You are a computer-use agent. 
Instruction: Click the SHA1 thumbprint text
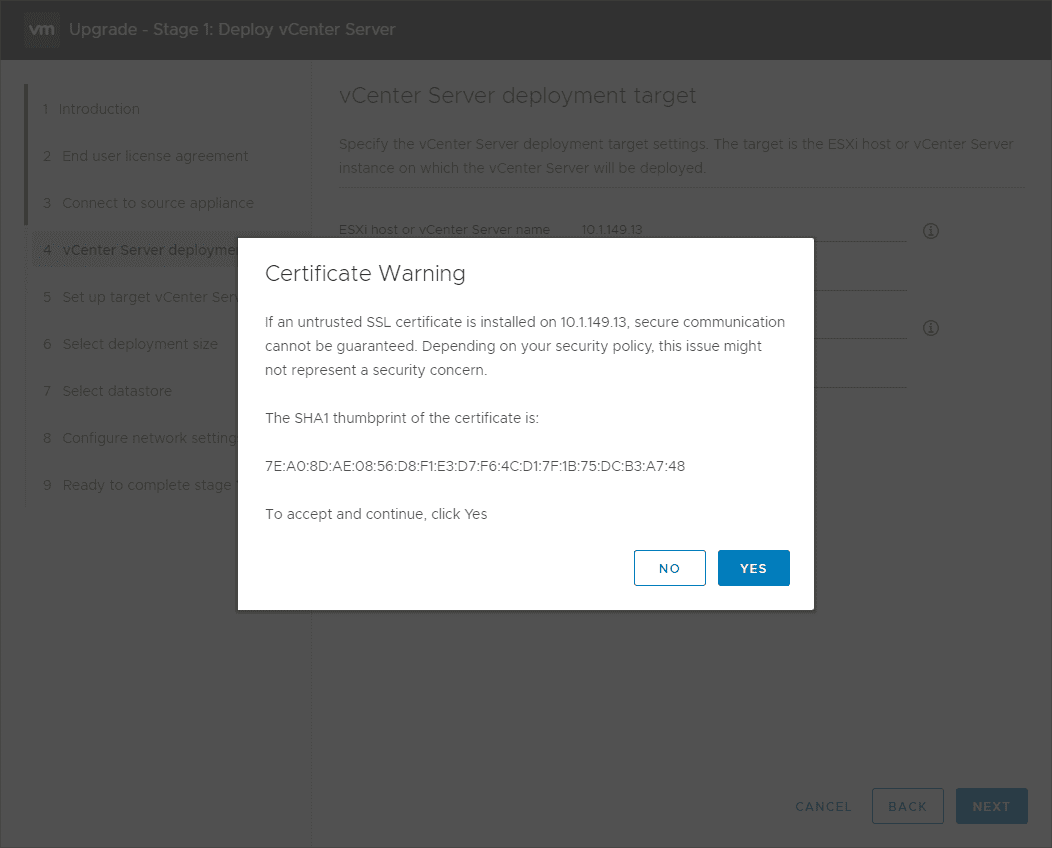[x=475, y=466]
